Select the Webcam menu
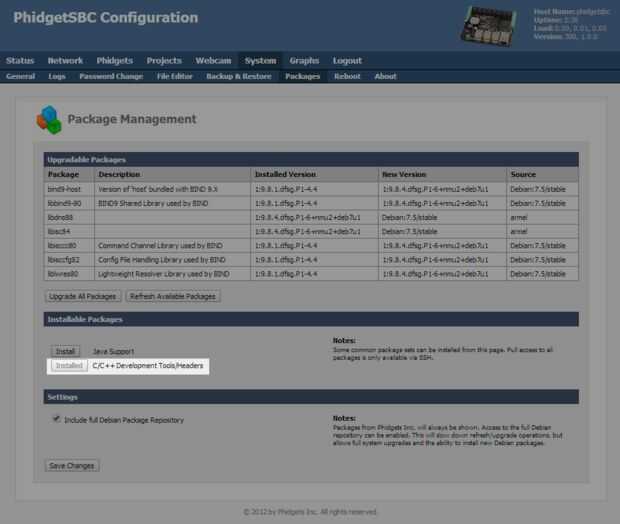 tap(213, 61)
